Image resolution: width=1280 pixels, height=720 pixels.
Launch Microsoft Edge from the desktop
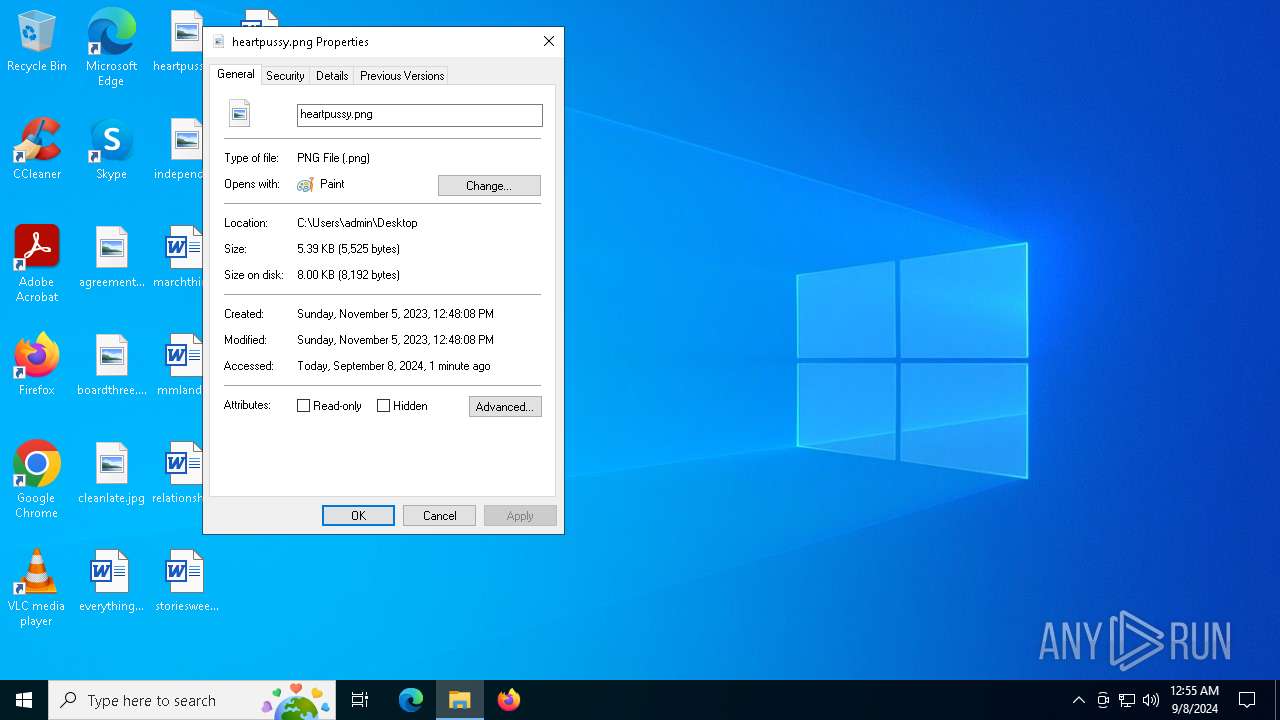tap(111, 47)
